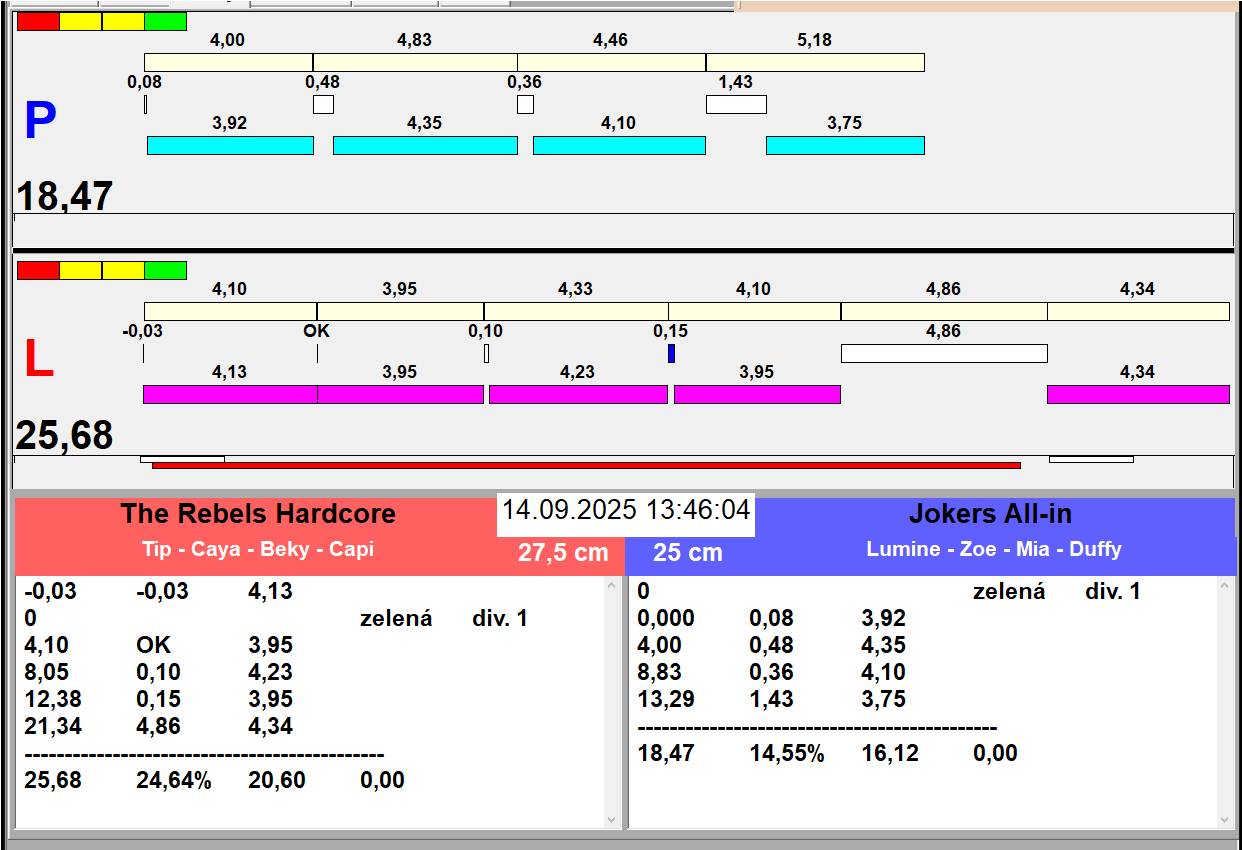Select lane L cream bar labeled 4,34
This screenshot has width=1242, height=850.
pos(1138,311)
